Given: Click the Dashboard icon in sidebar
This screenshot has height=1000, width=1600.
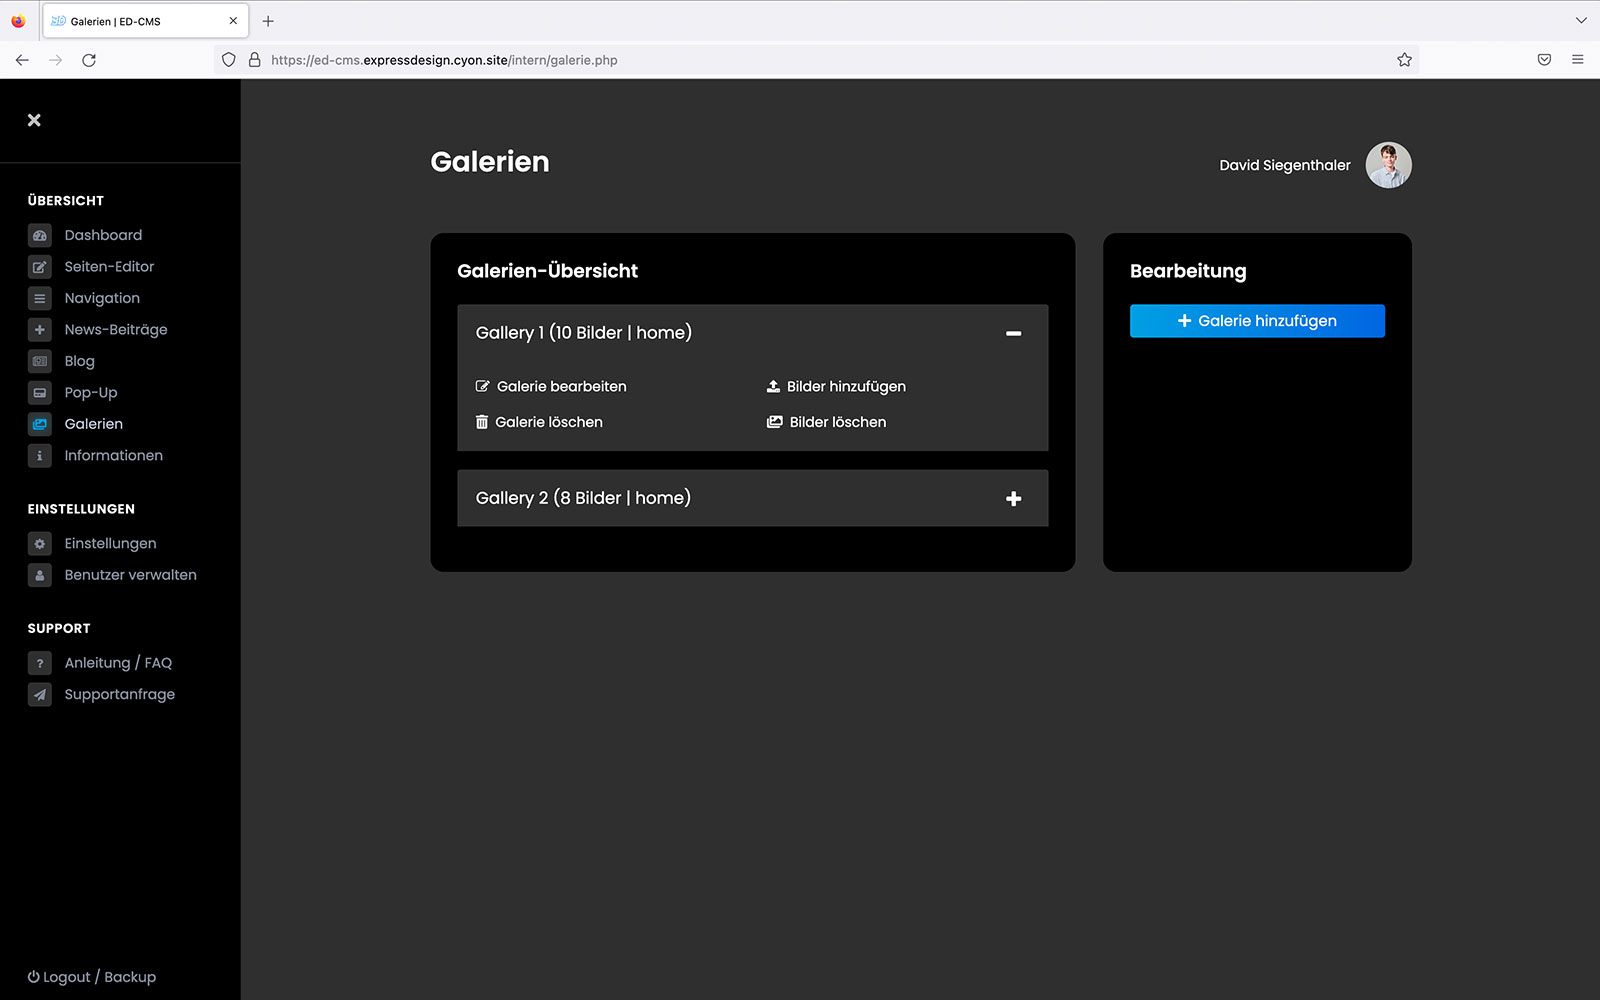Looking at the screenshot, I should 40,236.
